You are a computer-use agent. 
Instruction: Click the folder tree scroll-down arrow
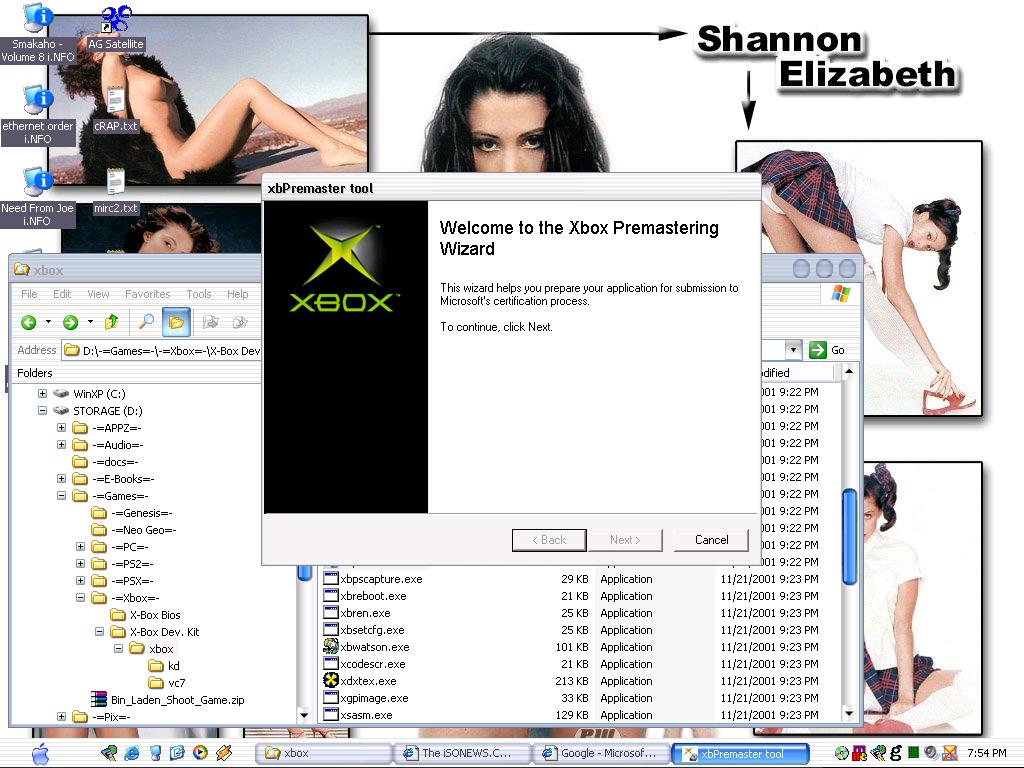point(304,715)
